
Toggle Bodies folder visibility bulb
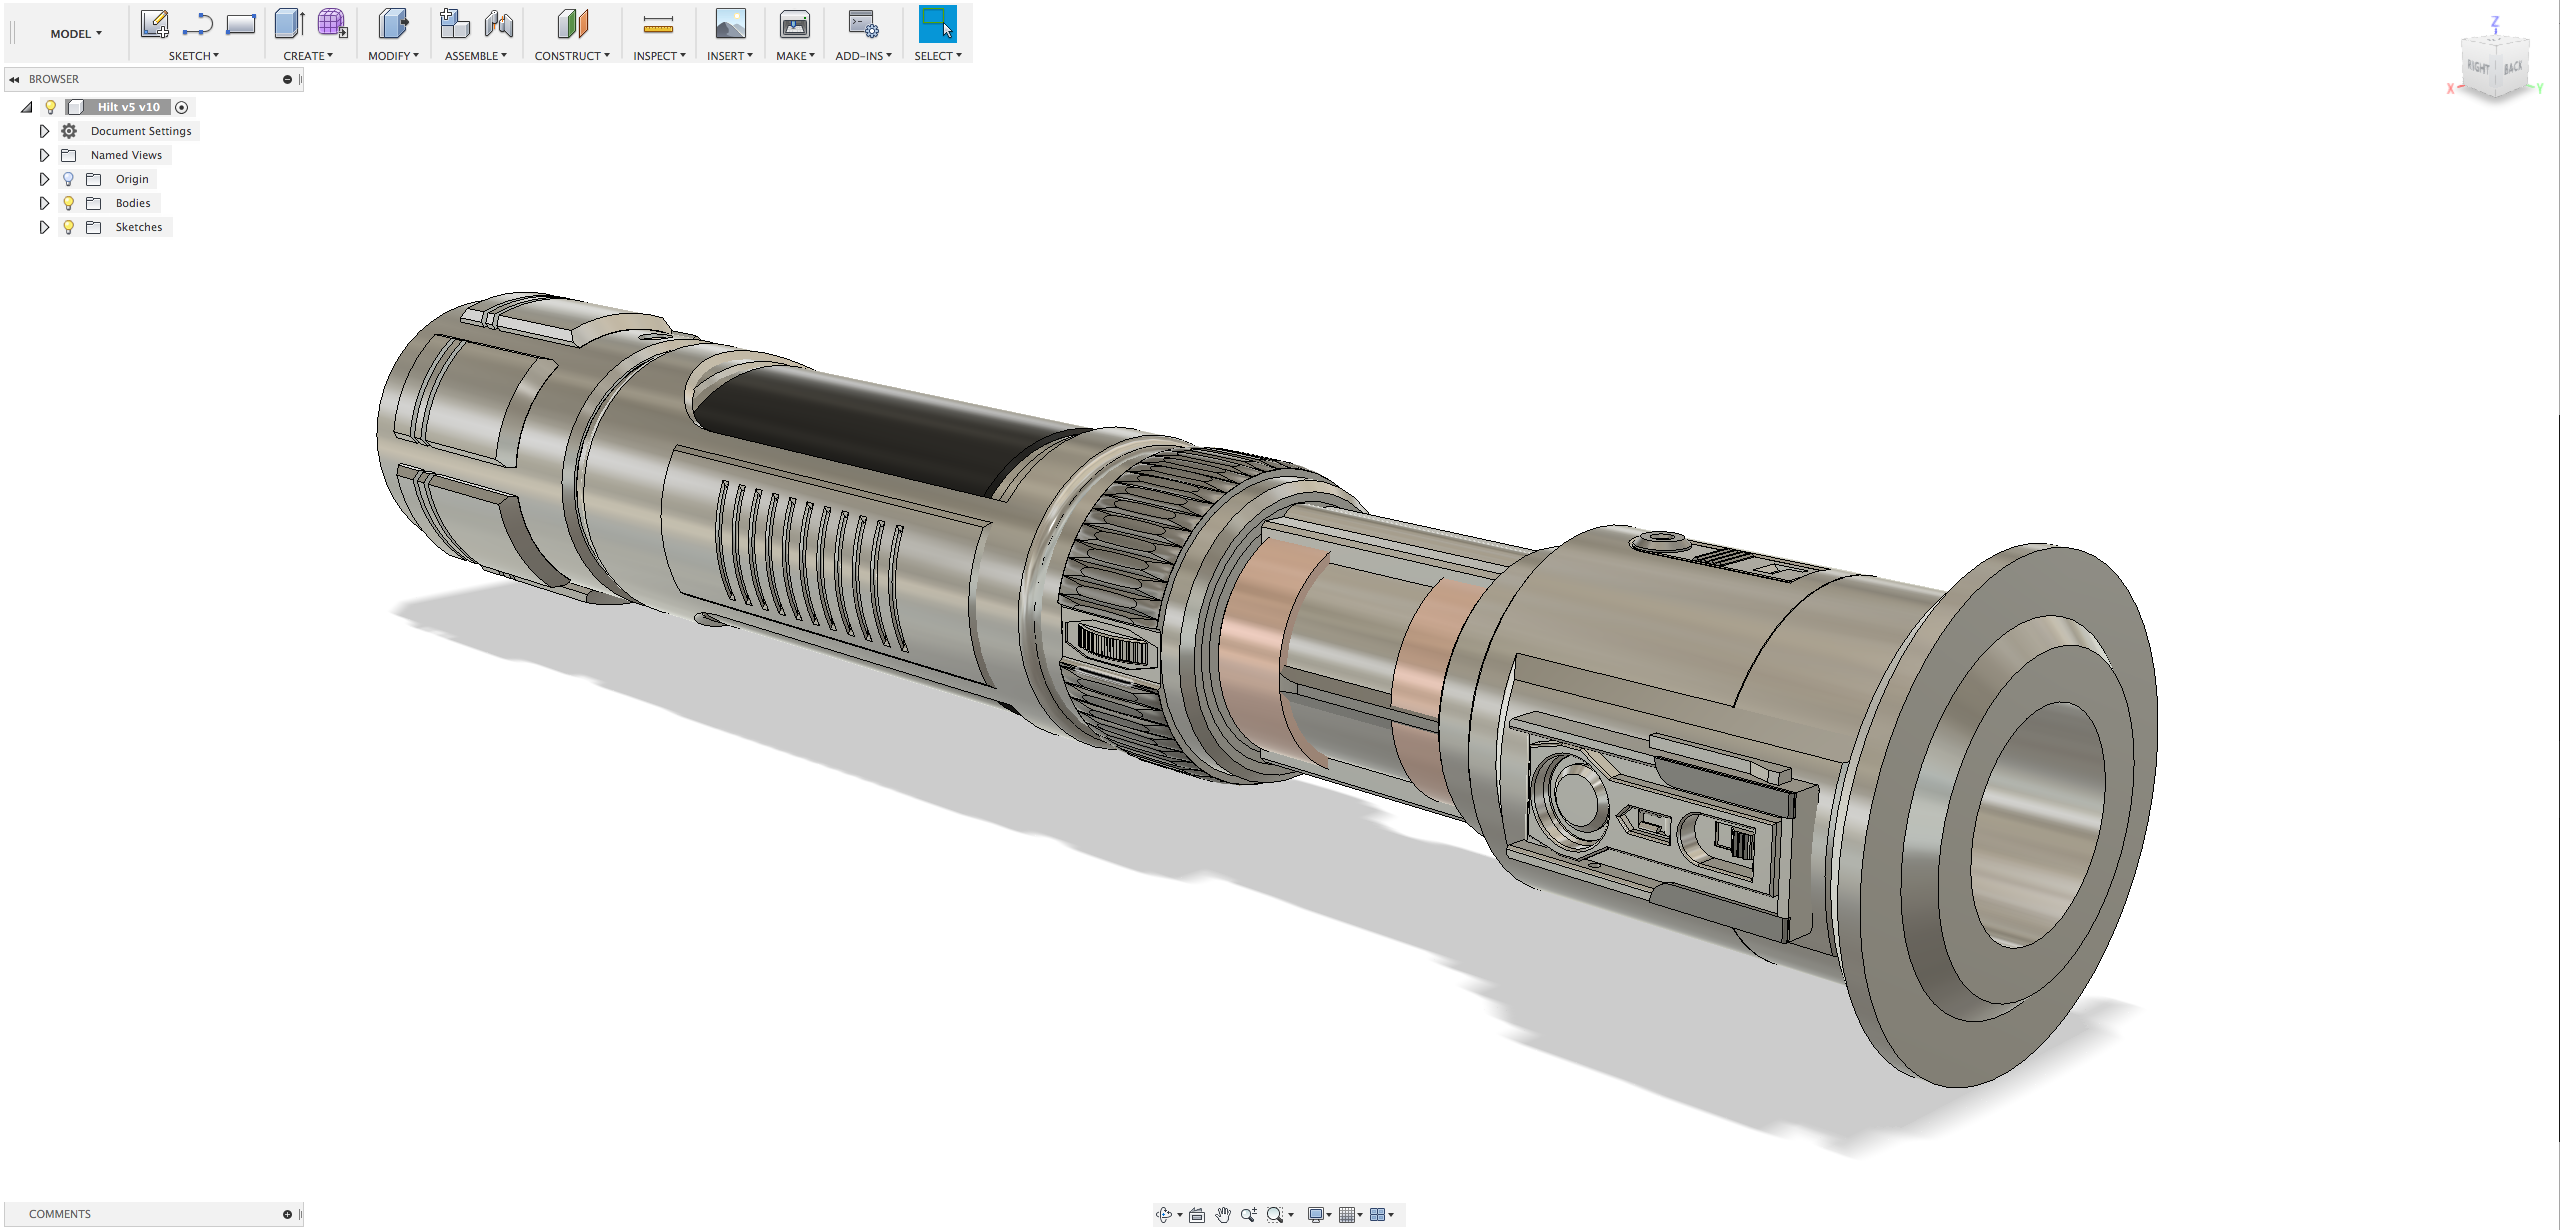point(69,203)
